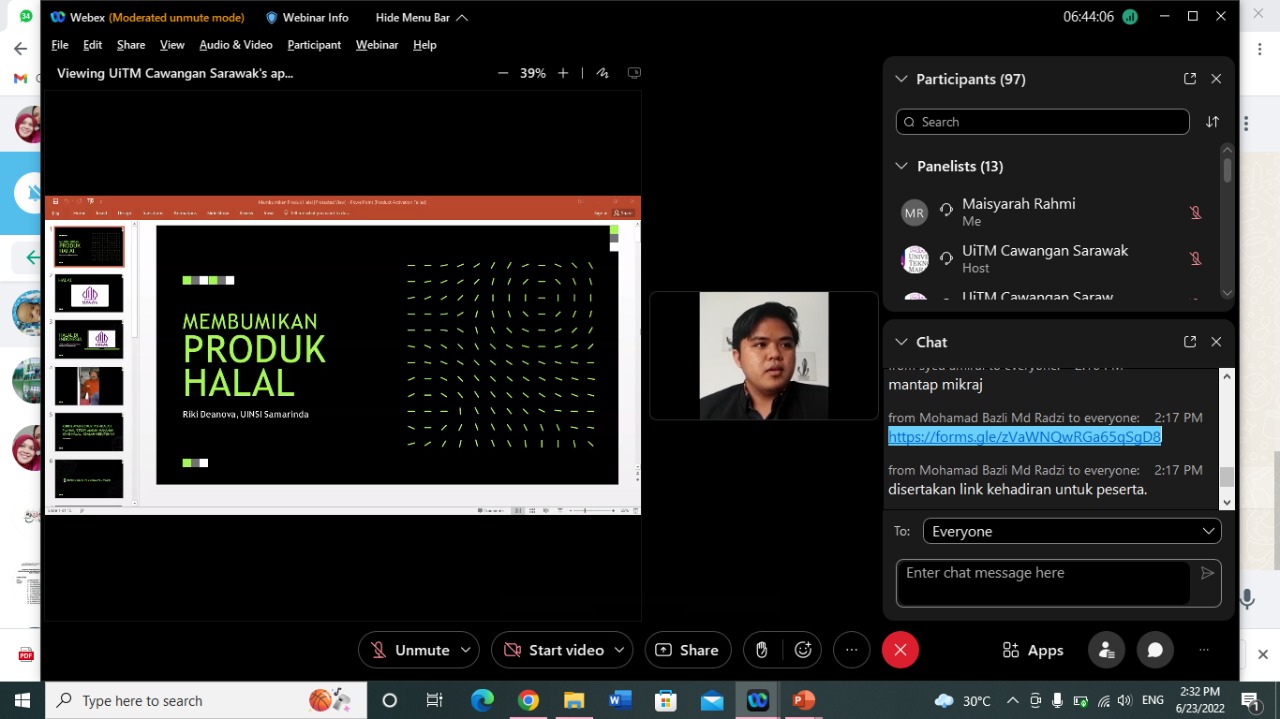Sort the participants list
This screenshot has width=1280, height=719.
point(1212,122)
